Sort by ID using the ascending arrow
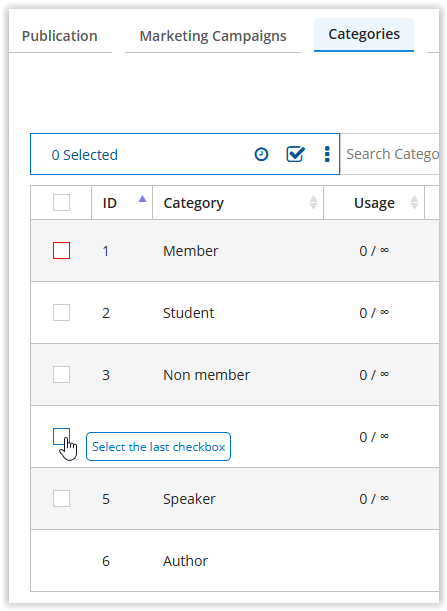 [x=142, y=199]
